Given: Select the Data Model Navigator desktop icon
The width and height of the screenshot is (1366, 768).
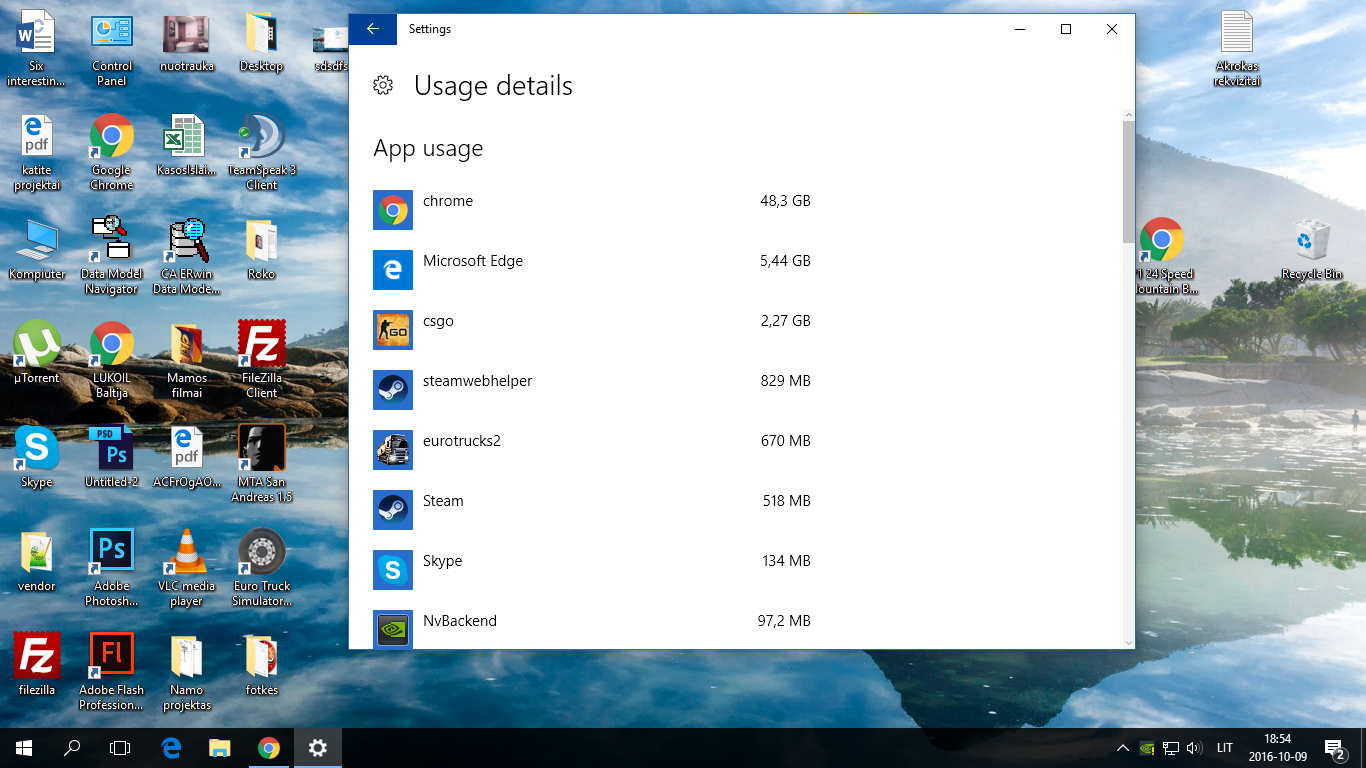Looking at the screenshot, I should pyautogui.click(x=112, y=256).
